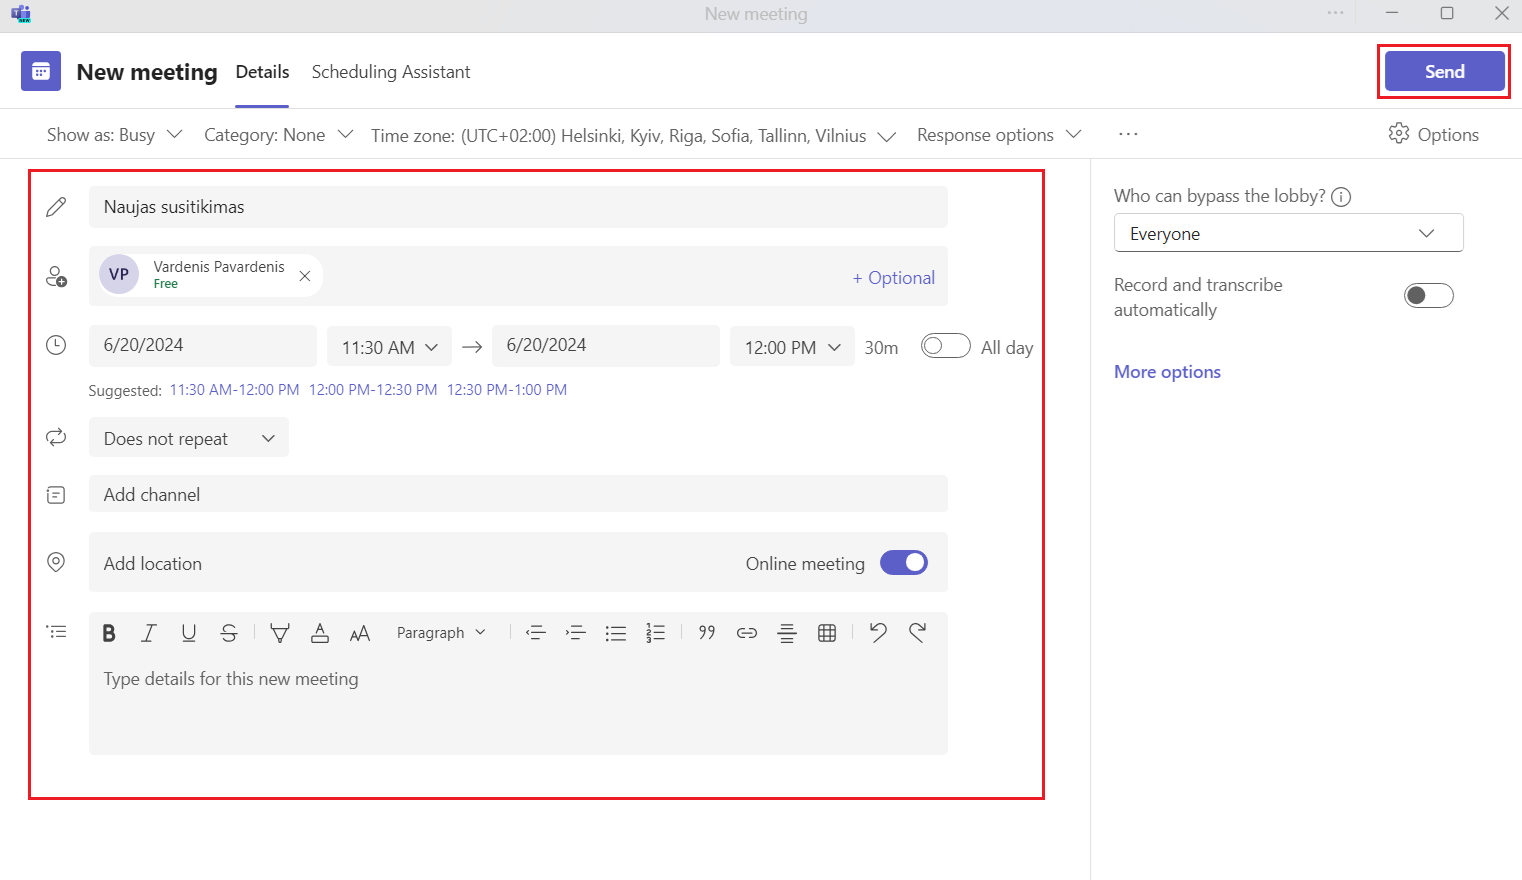Apply bold formatting in the editor
The image size is (1522, 880).
tap(109, 633)
